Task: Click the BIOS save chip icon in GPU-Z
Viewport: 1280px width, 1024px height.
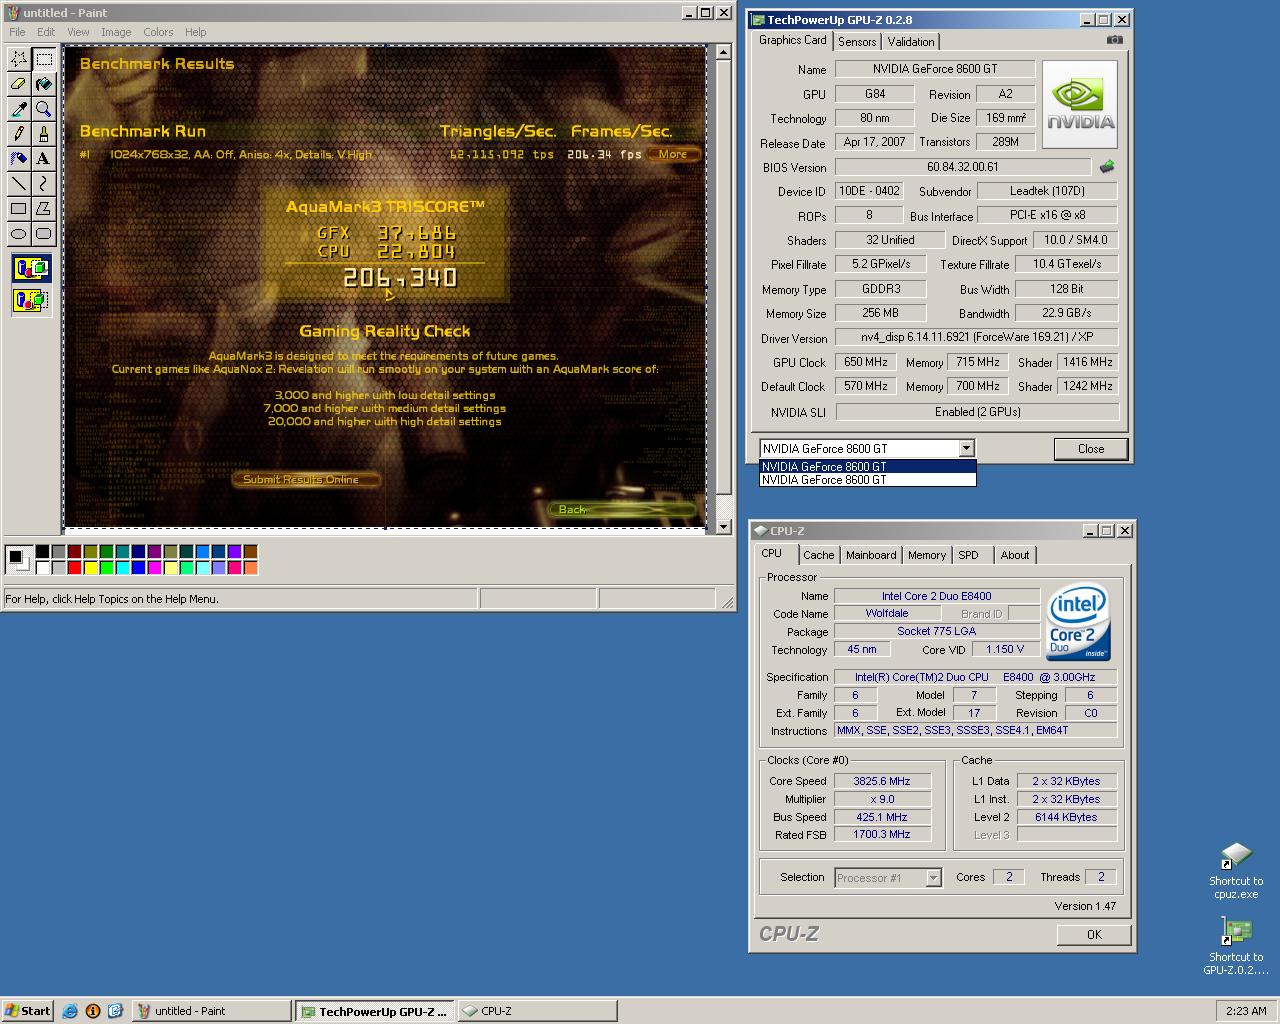Action: pyautogui.click(x=1106, y=167)
